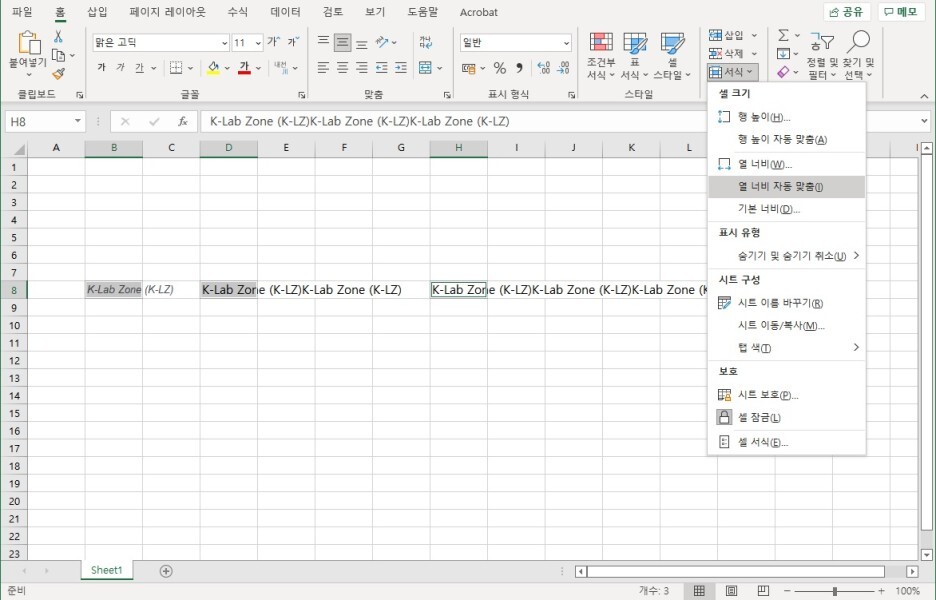Click the AutoSum sigma icon
936x600 pixels.
click(x=784, y=35)
